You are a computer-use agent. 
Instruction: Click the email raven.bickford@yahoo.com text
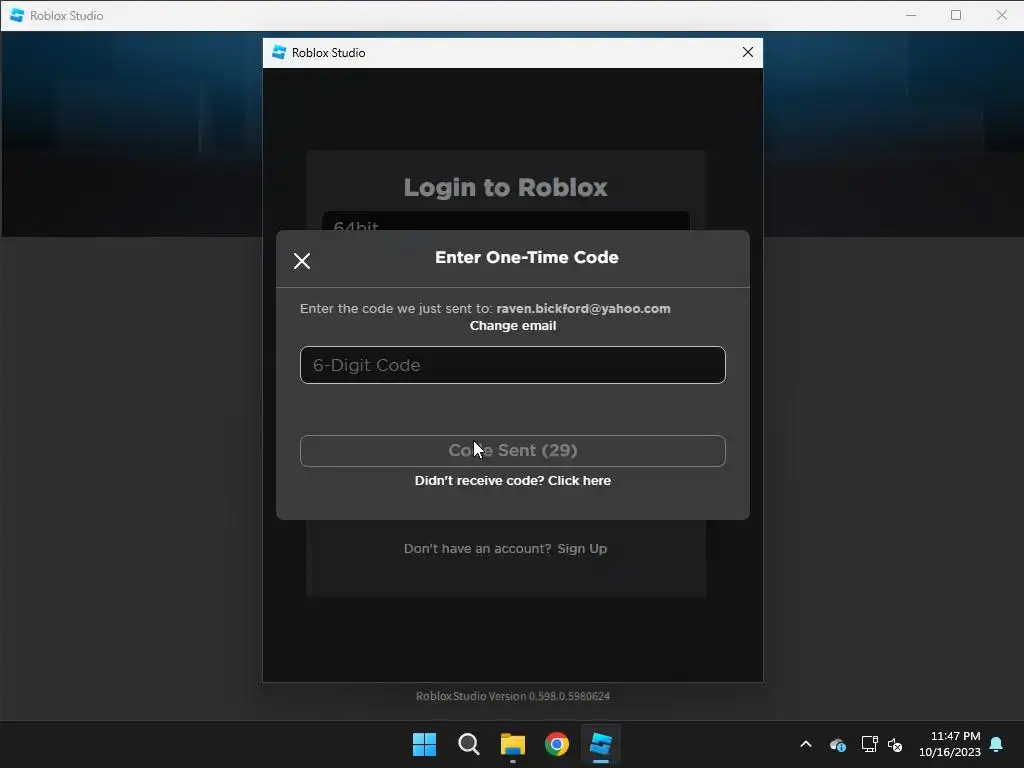[583, 308]
